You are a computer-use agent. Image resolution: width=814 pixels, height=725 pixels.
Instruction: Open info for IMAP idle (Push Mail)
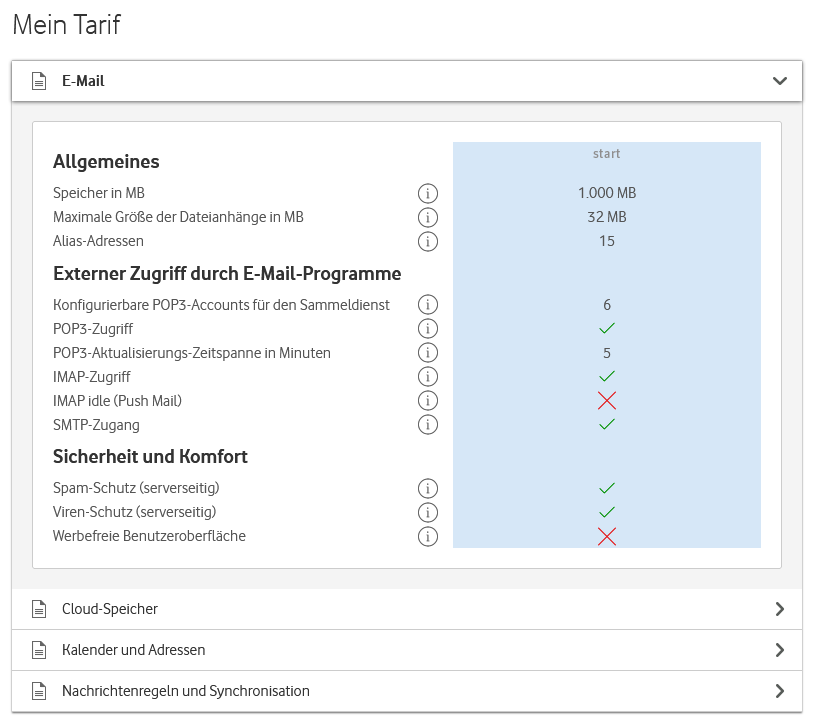[428, 401]
